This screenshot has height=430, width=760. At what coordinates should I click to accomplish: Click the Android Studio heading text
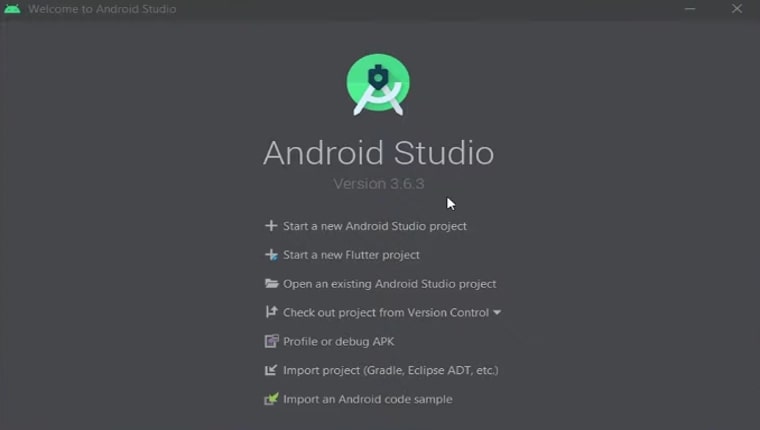point(379,153)
